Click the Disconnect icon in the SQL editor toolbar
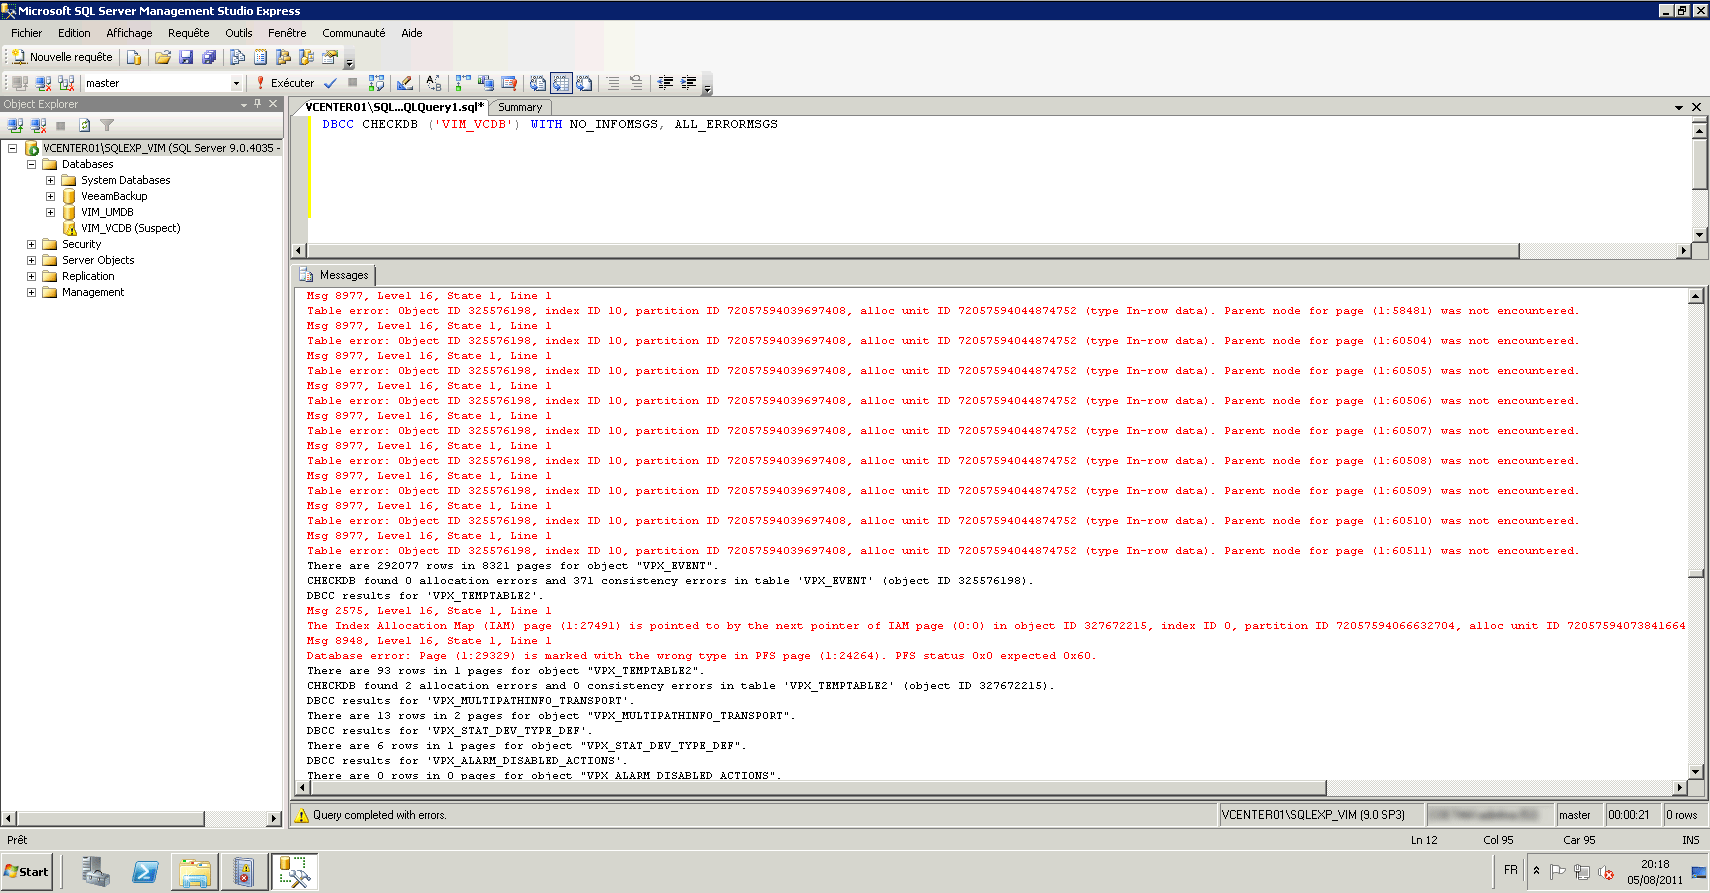Viewport: 1710px width, 893px height. (x=43, y=83)
